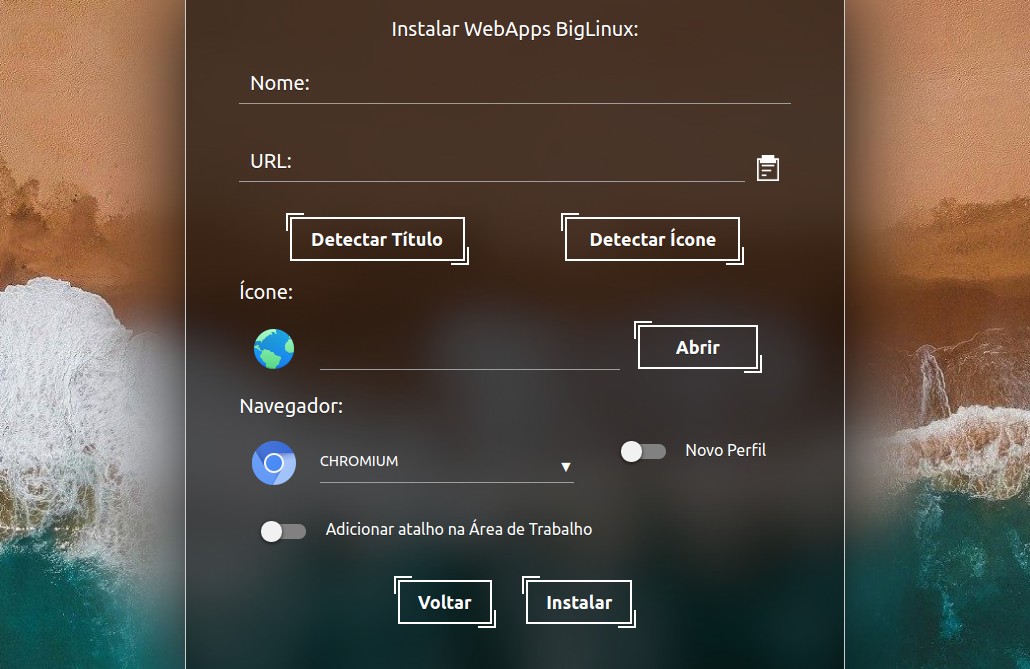Enable Adicionar atalho na Área de Trabalho switch

pyautogui.click(x=283, y=531)
